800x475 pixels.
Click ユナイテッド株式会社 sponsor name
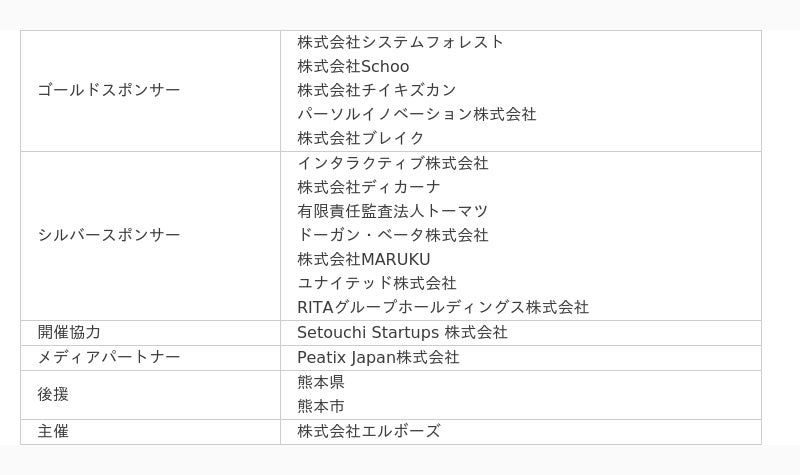coord(376,283)
